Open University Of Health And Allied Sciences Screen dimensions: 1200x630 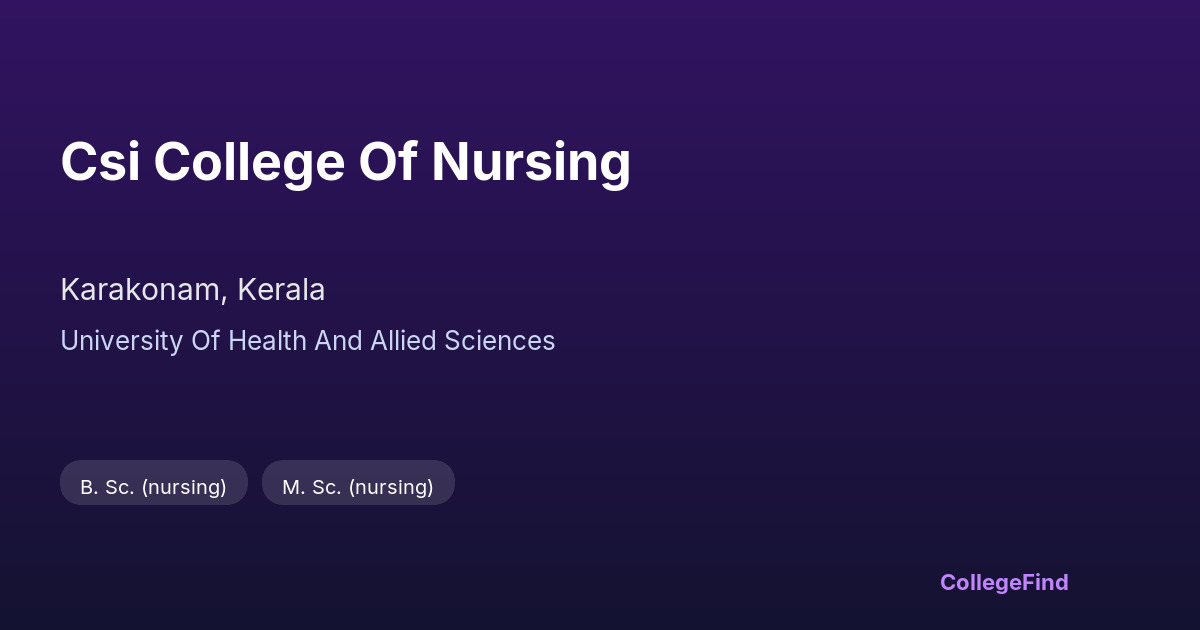pos(307,341)
